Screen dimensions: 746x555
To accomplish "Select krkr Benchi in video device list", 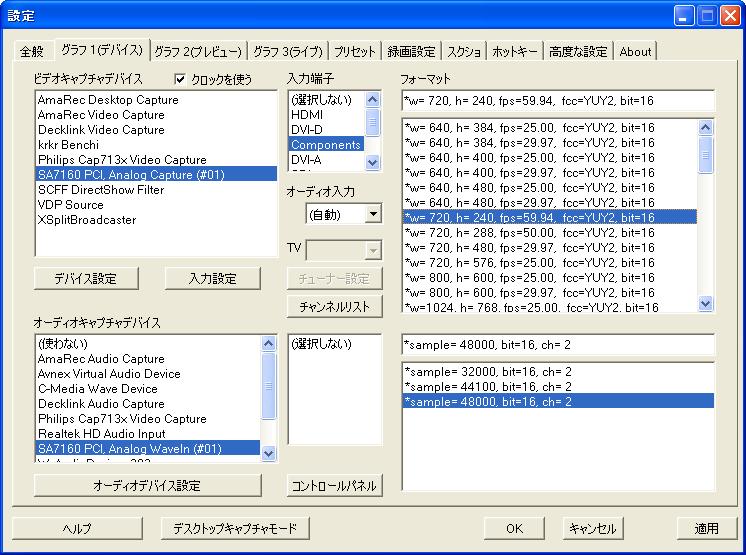I will (x=156, y=145).
